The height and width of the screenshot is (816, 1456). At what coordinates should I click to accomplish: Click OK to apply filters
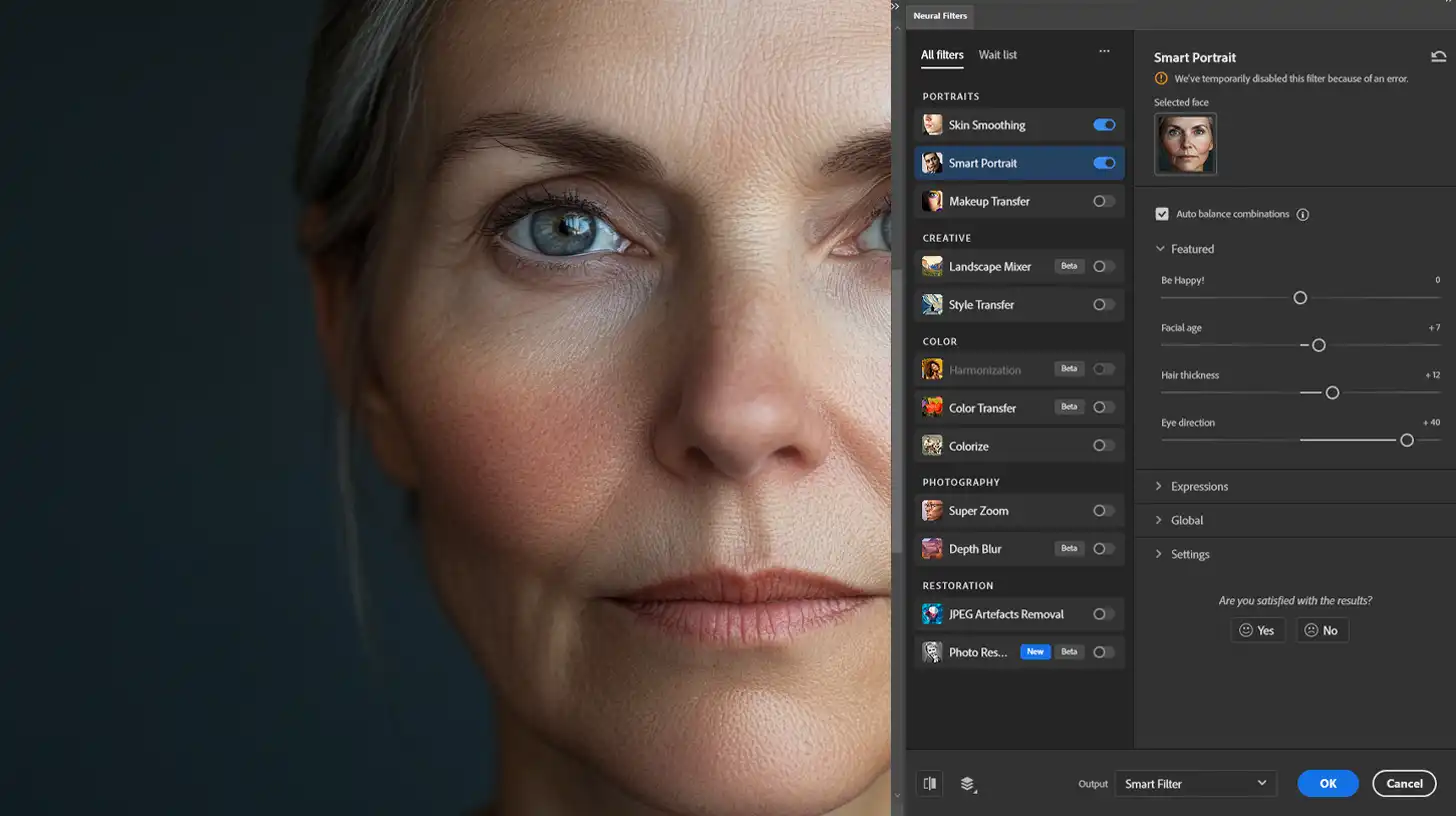[1328, 784]
